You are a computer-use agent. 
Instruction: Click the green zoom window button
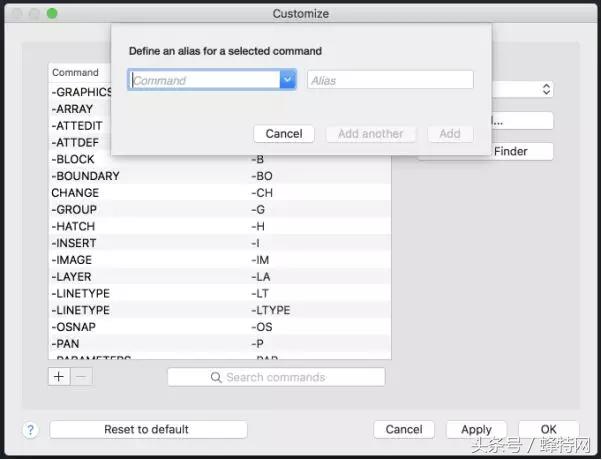pyautogui.click(x=52, y=13)
